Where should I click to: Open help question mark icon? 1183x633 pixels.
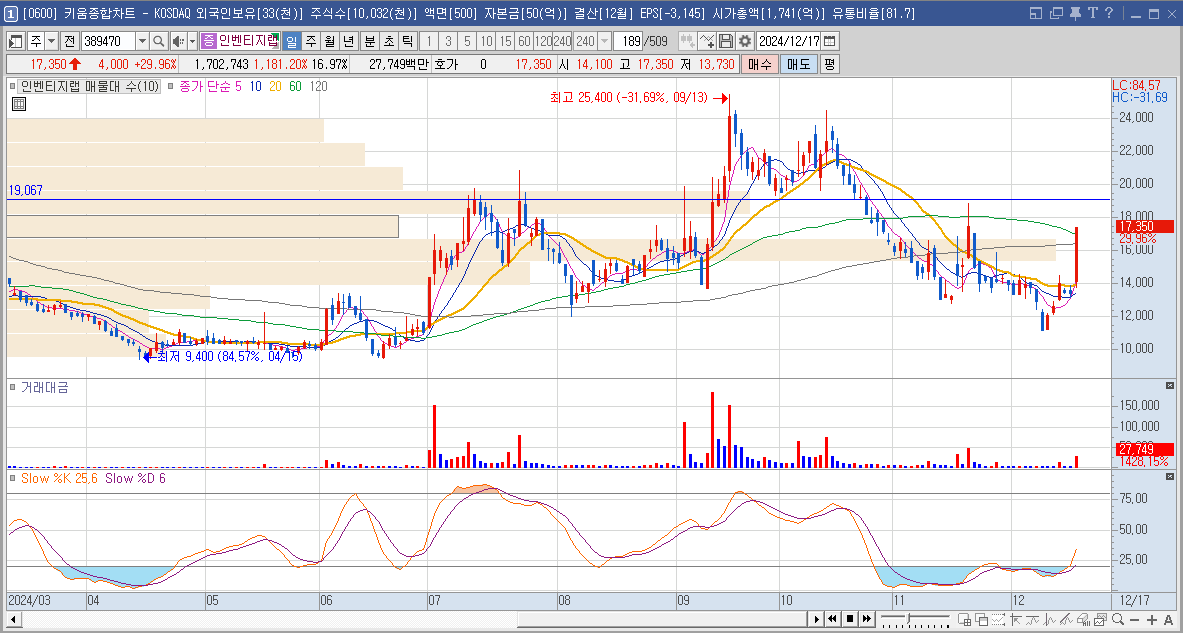point(1108,13)
